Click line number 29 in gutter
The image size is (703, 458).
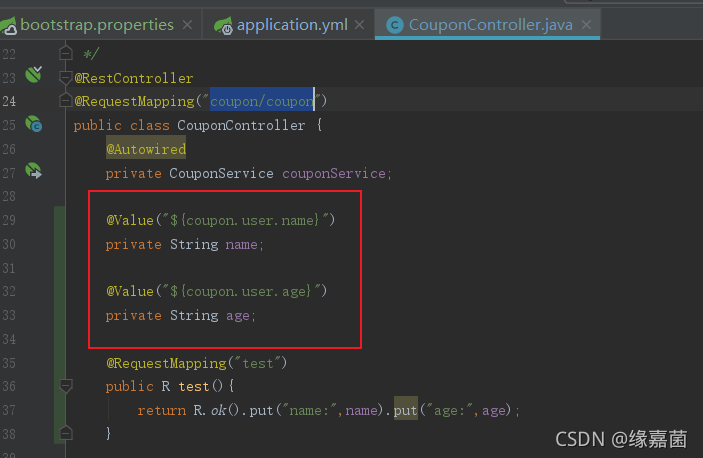point(9,220)
